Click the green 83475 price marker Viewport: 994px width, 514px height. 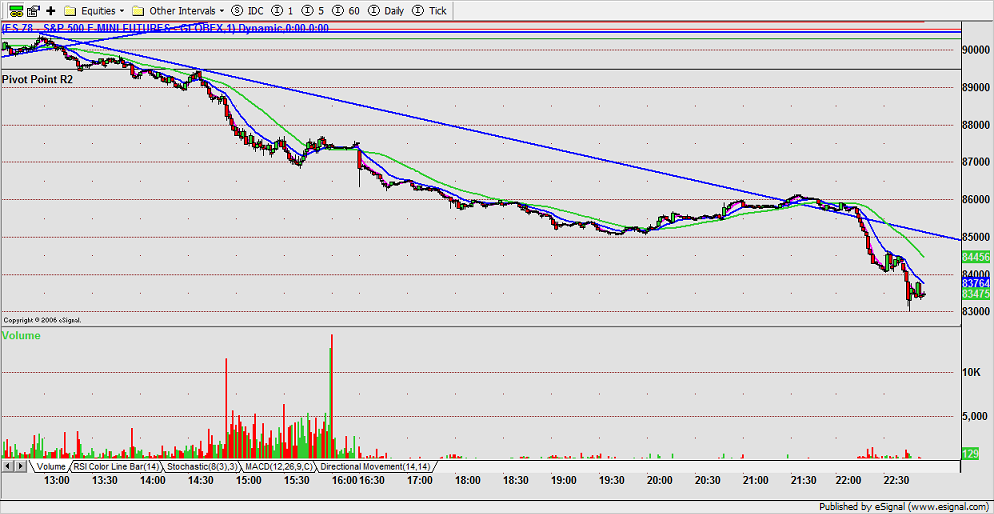point(976,295)
